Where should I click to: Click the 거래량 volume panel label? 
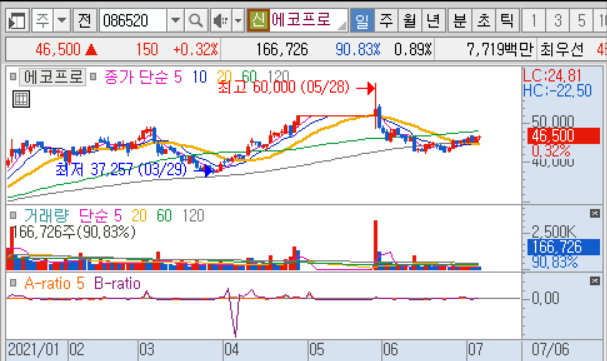click(x=46, y=216)
